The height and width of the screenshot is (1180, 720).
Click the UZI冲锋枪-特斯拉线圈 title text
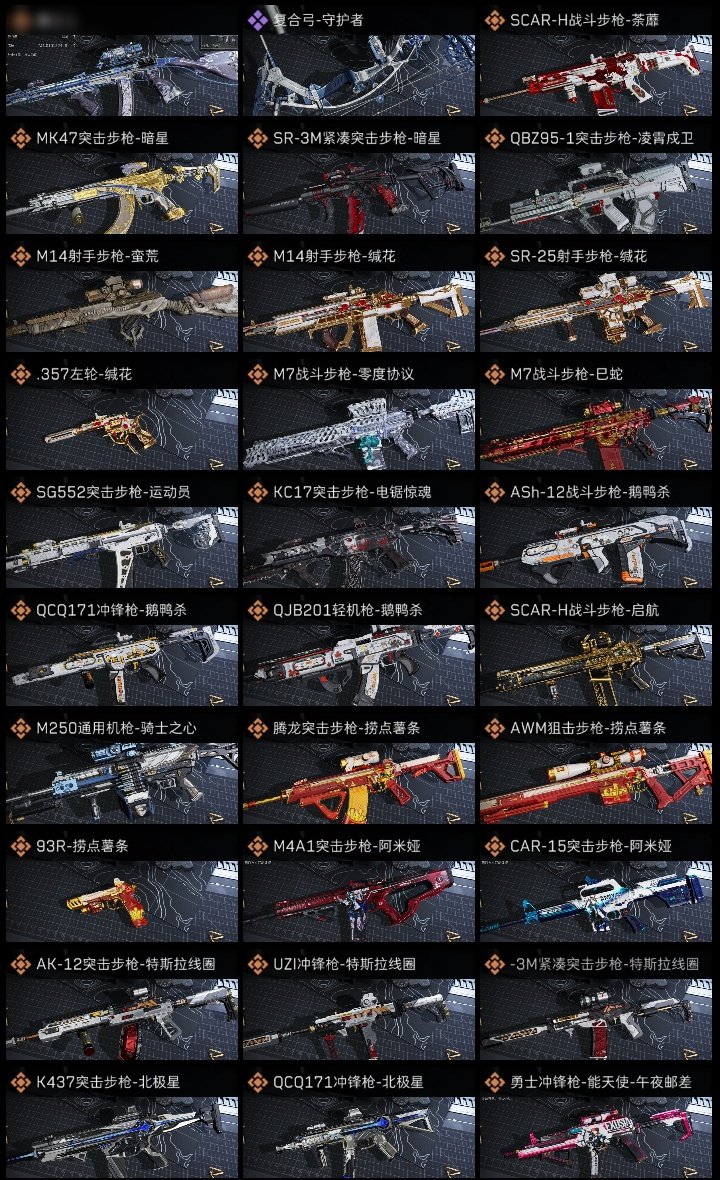tap(345, 964)
